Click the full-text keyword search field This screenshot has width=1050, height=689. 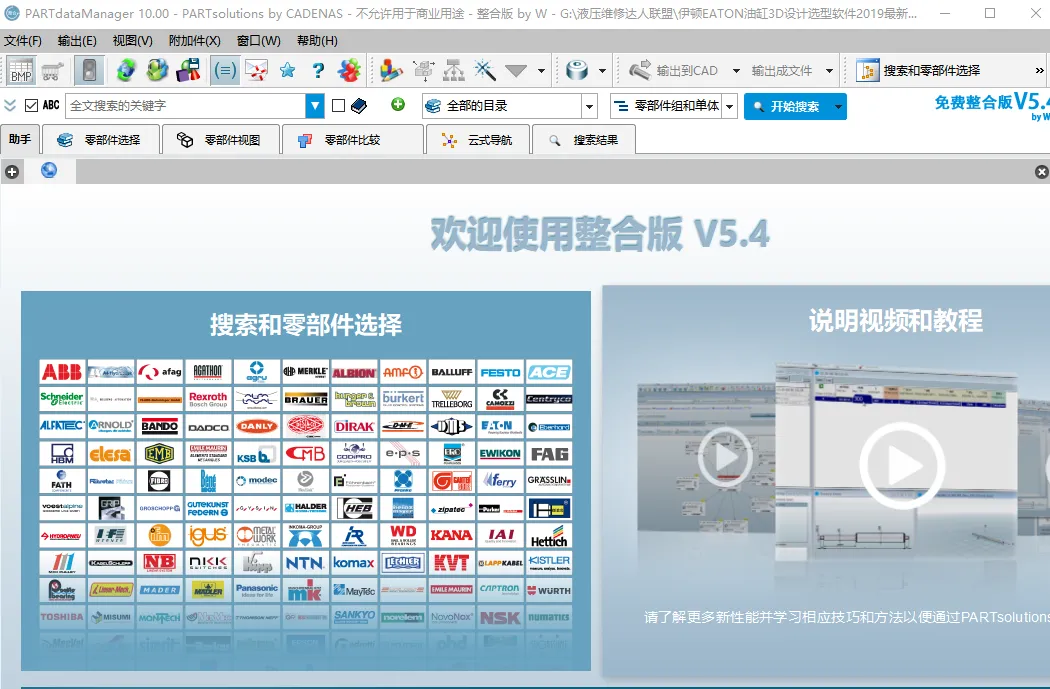tap(185, 106)
